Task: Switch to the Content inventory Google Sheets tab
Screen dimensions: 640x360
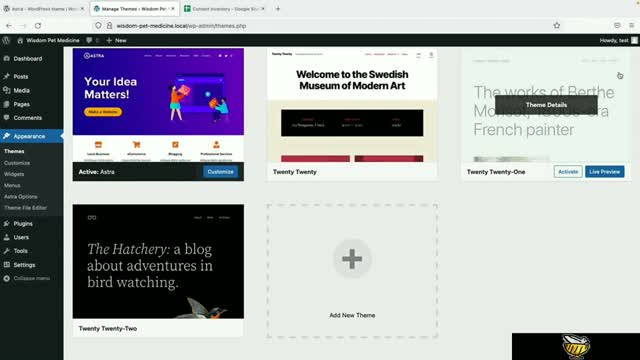Action: tap(224, 9)
